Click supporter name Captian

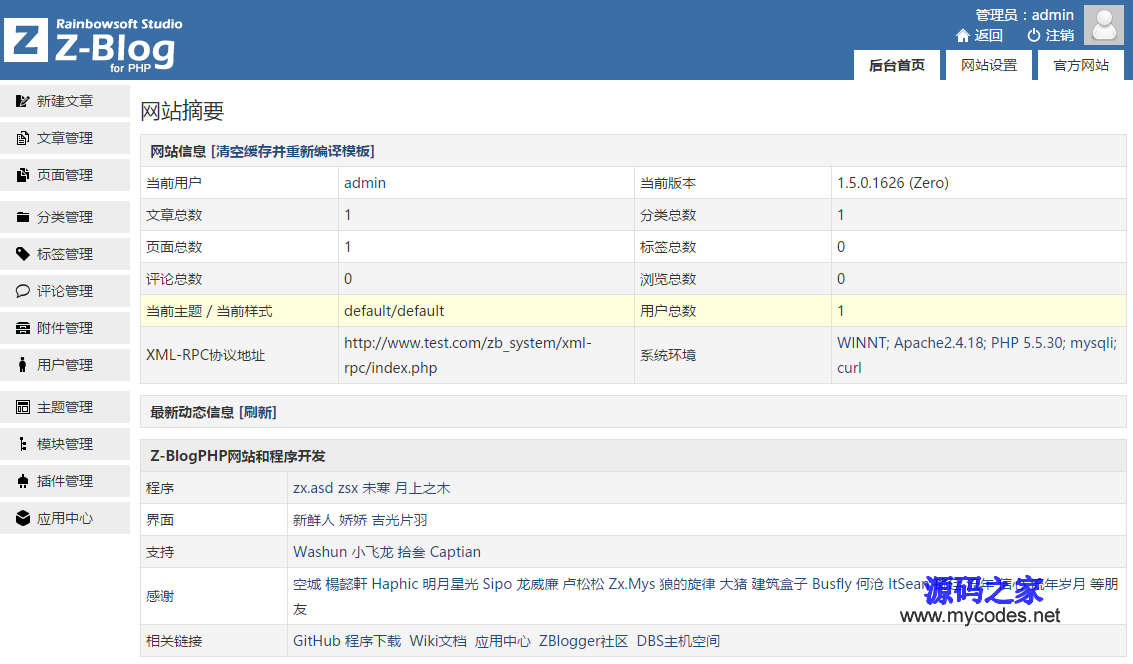[x=455, y=552]
